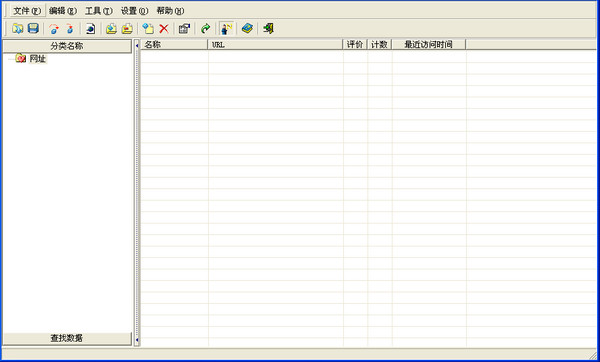Viewport: 600px width, 362px height.
Task: Click the red X delete icon
Action: 164,29
